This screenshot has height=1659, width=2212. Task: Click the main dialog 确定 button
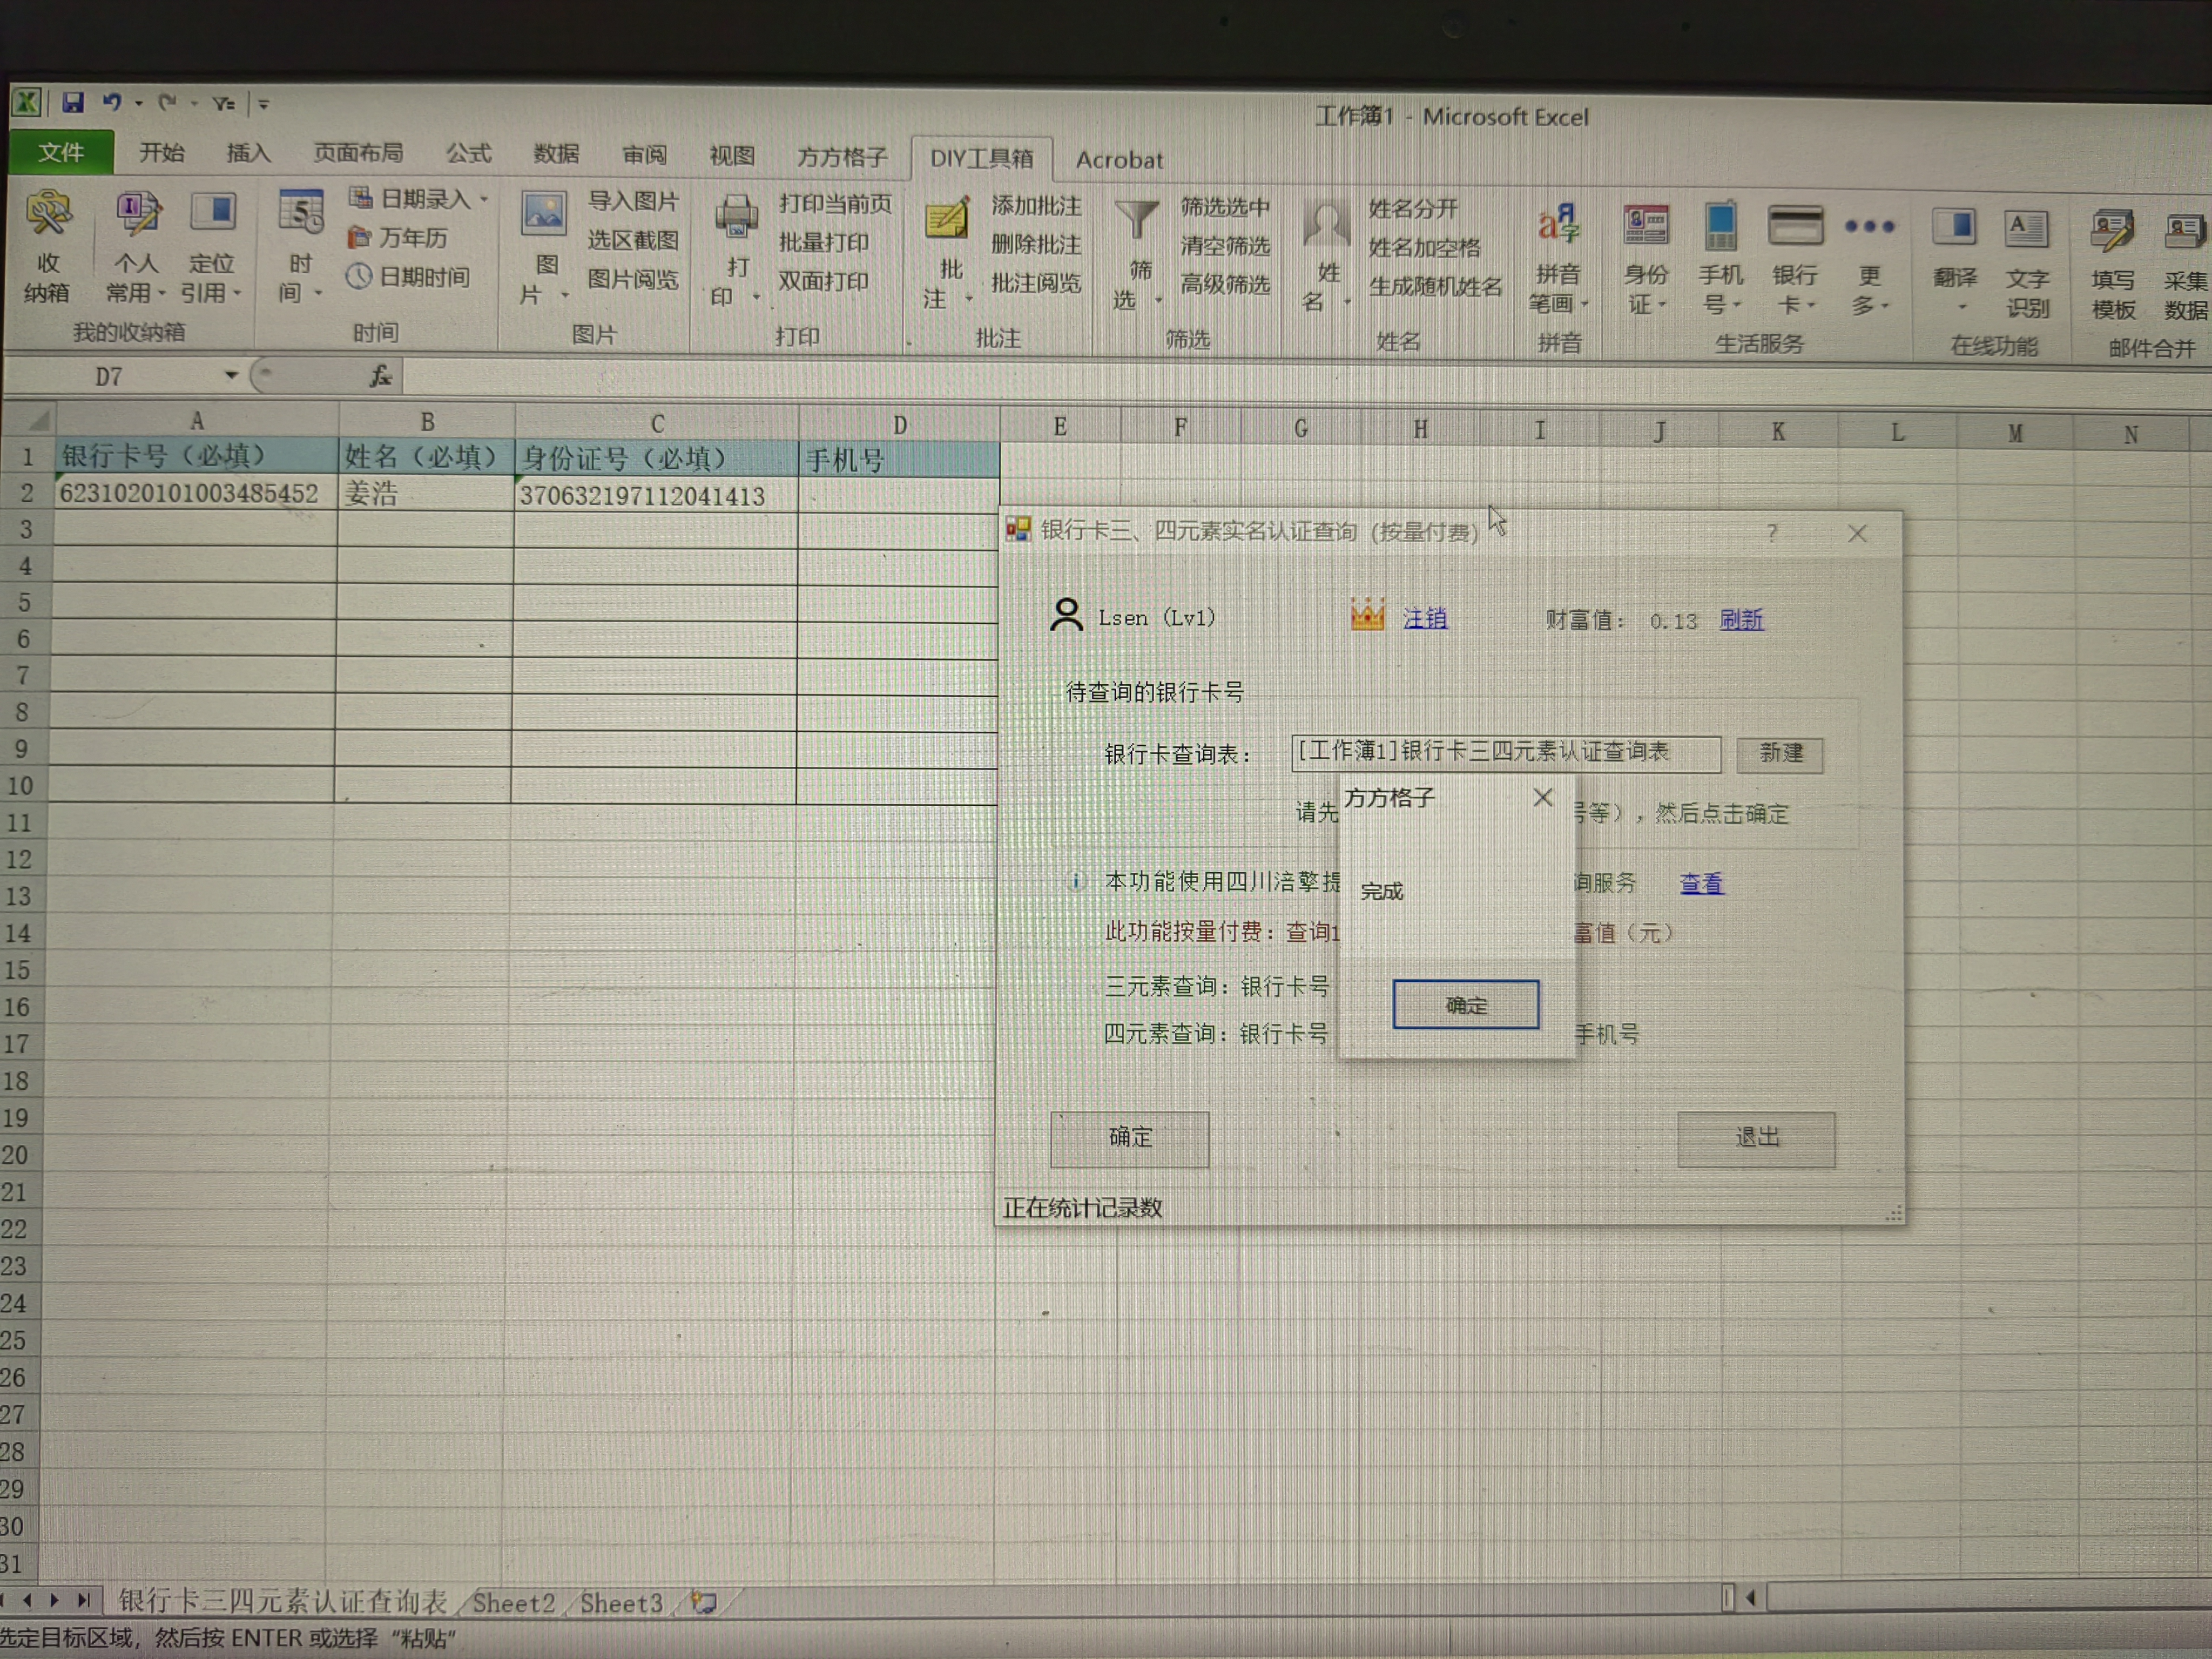1129,1138
